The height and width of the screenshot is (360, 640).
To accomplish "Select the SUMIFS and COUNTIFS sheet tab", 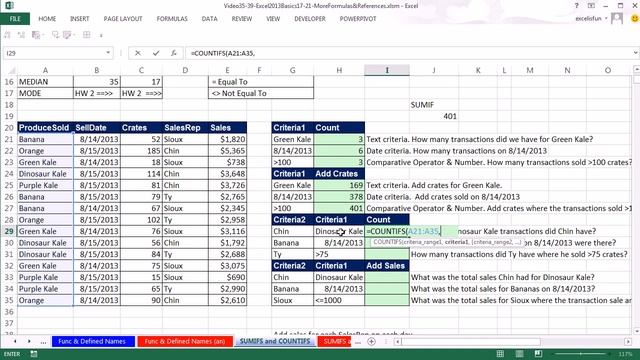I will click(x=275, y=341).
